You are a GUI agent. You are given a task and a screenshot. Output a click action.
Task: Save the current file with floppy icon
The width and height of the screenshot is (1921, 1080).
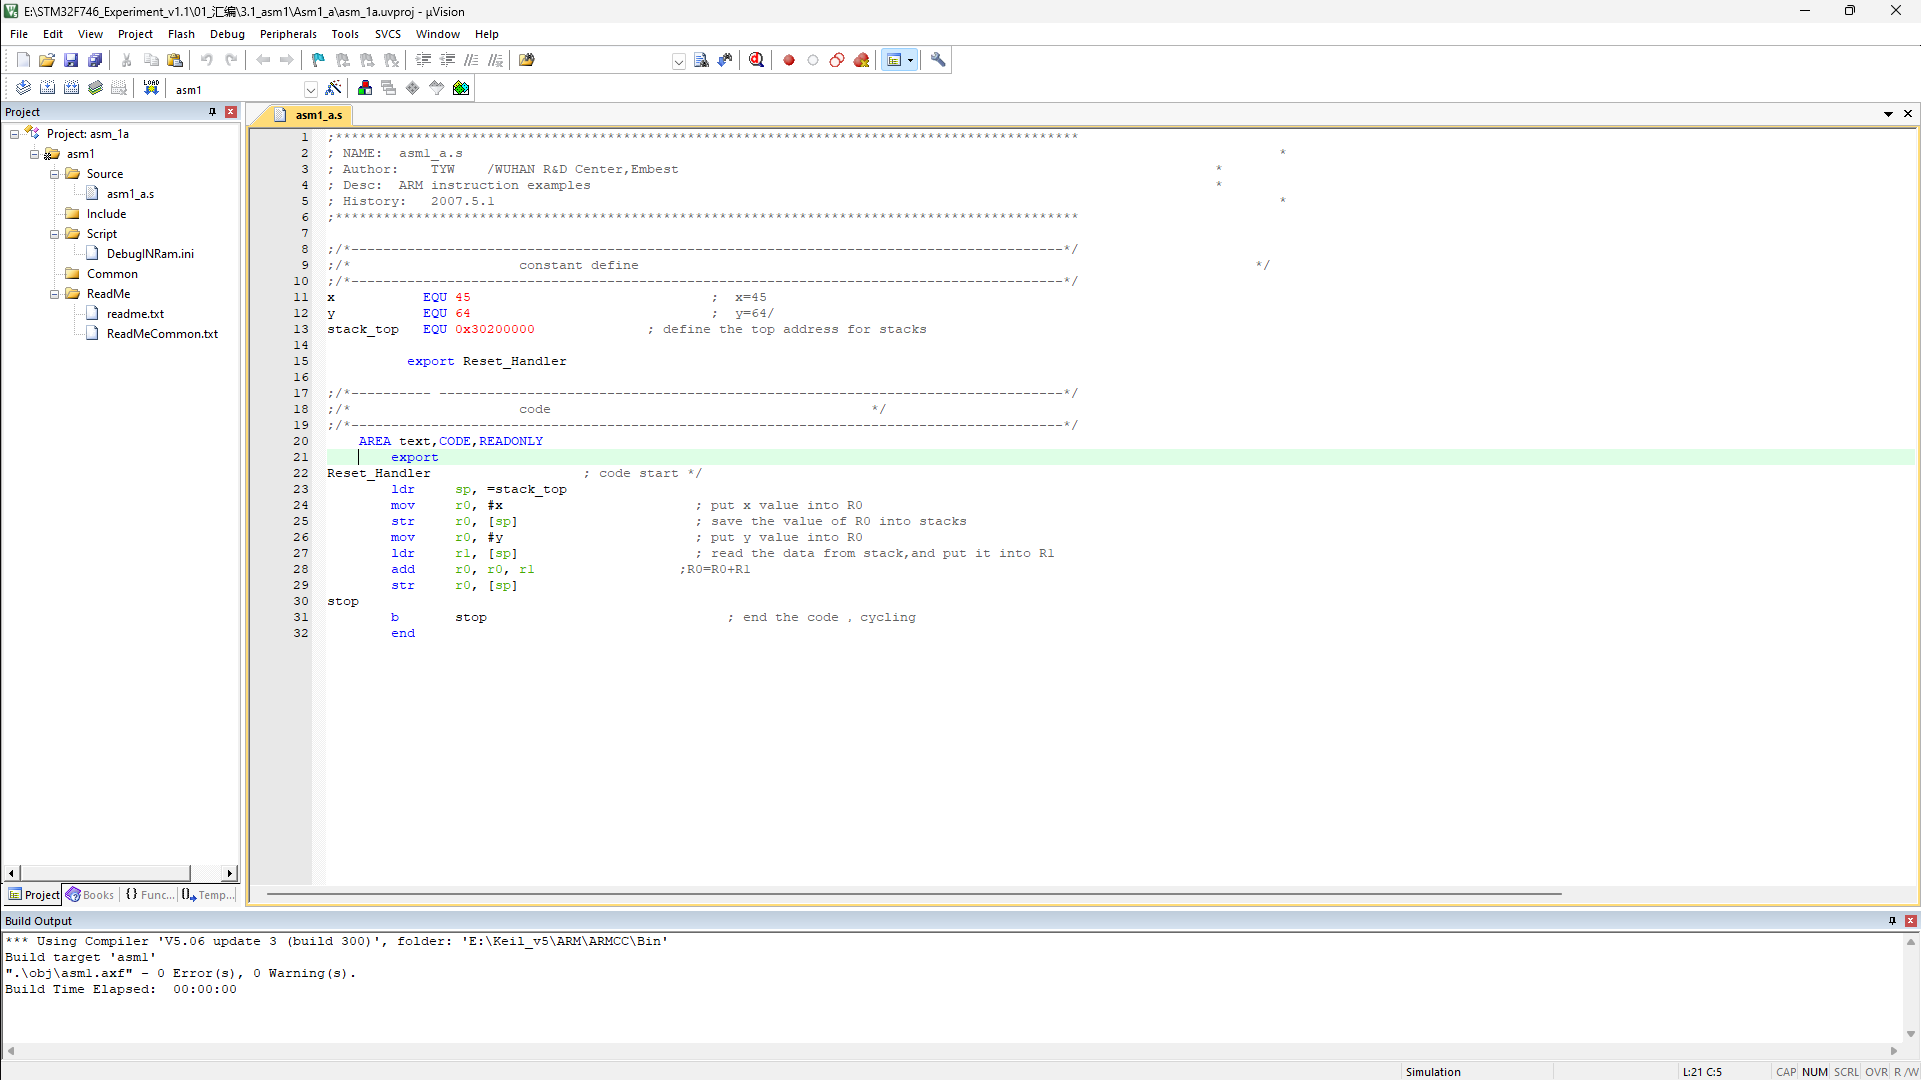pyautogui.click(x=71, y=60)
